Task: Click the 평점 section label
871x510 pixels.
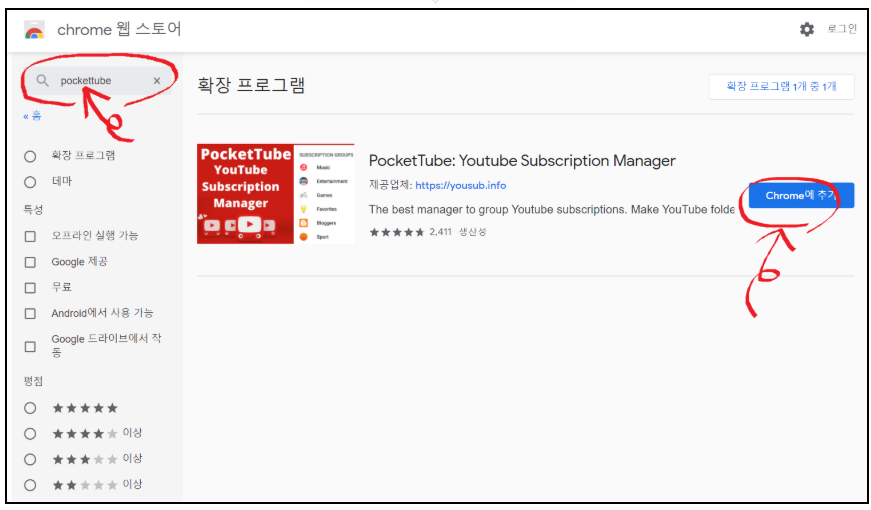Action: tap(33, 381)
